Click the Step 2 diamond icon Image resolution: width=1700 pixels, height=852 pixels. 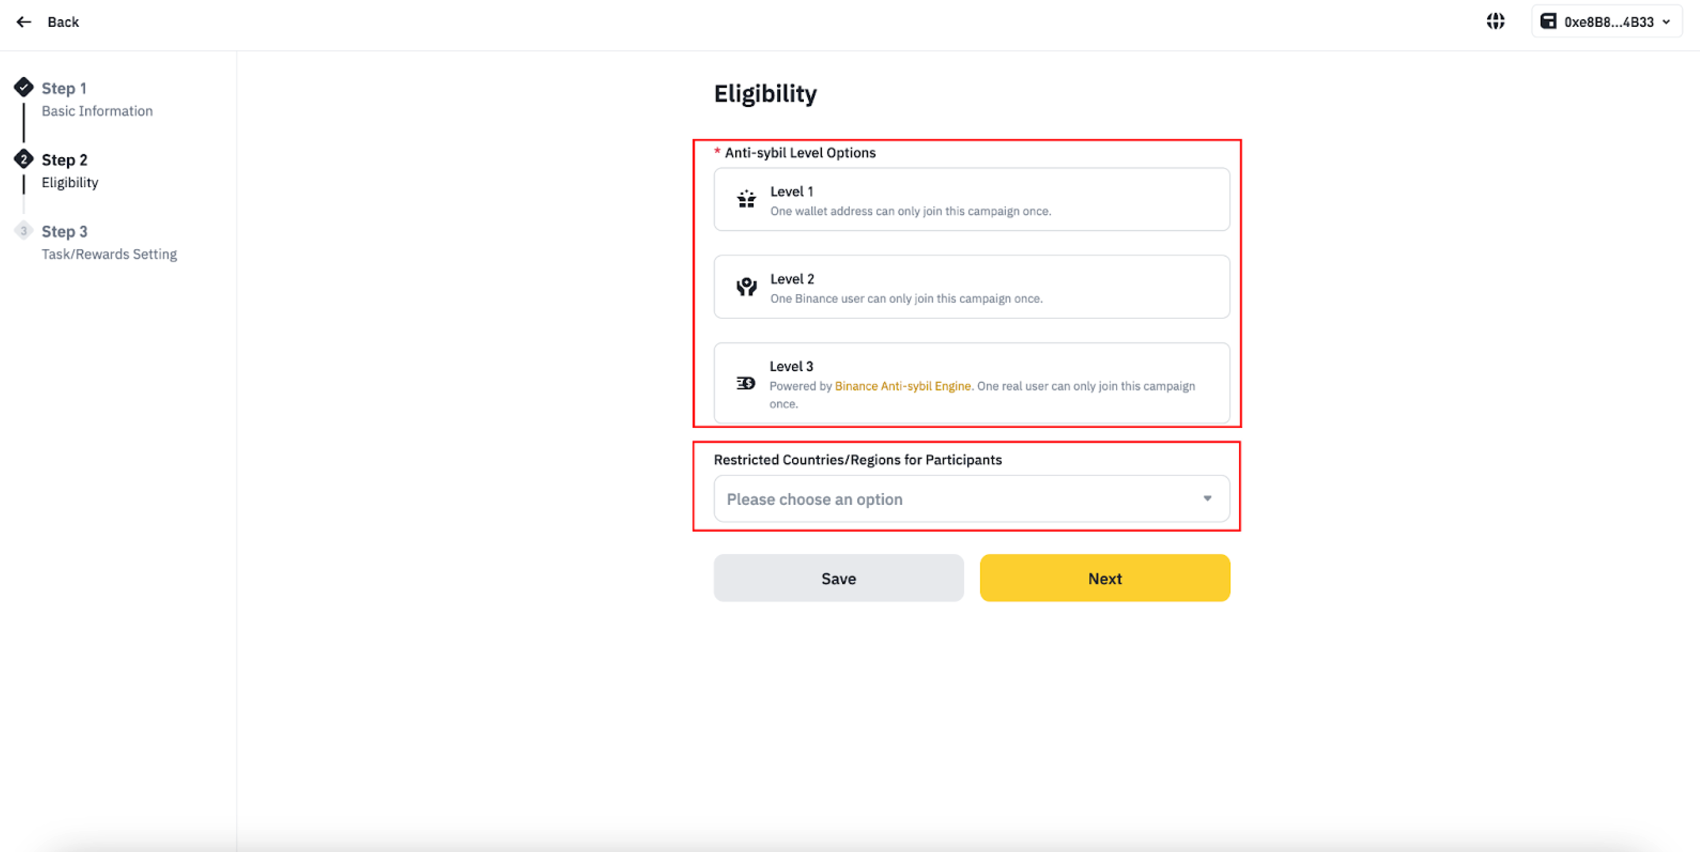point(24,159)
